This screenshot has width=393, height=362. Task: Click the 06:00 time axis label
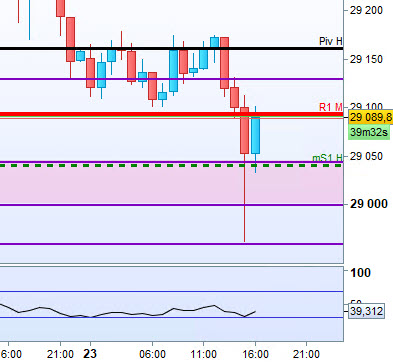(152, 354)
